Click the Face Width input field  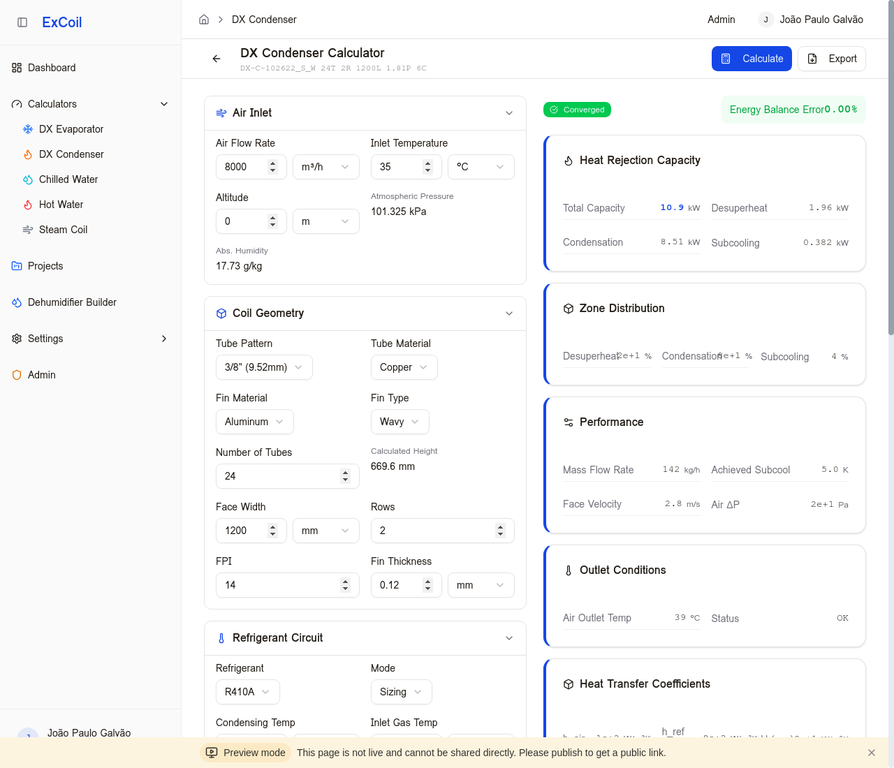click(x=251, y=530)
